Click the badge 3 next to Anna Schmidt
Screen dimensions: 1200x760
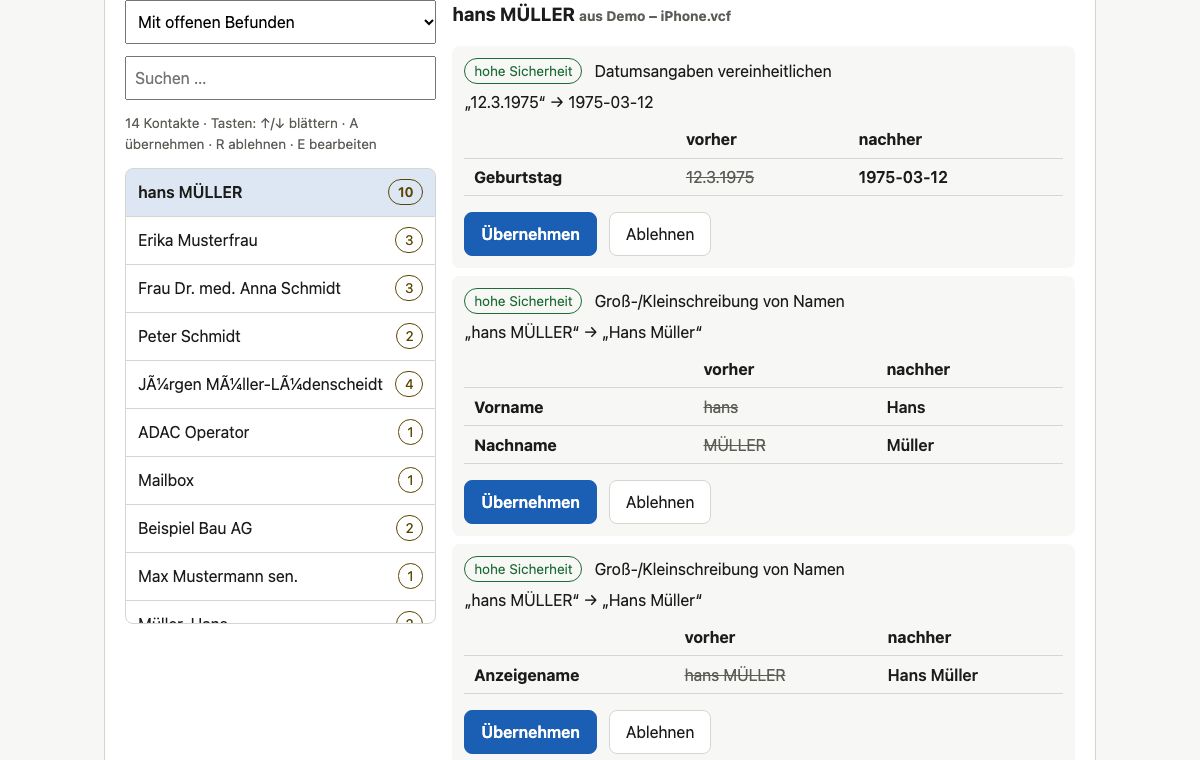click(409, 289)
